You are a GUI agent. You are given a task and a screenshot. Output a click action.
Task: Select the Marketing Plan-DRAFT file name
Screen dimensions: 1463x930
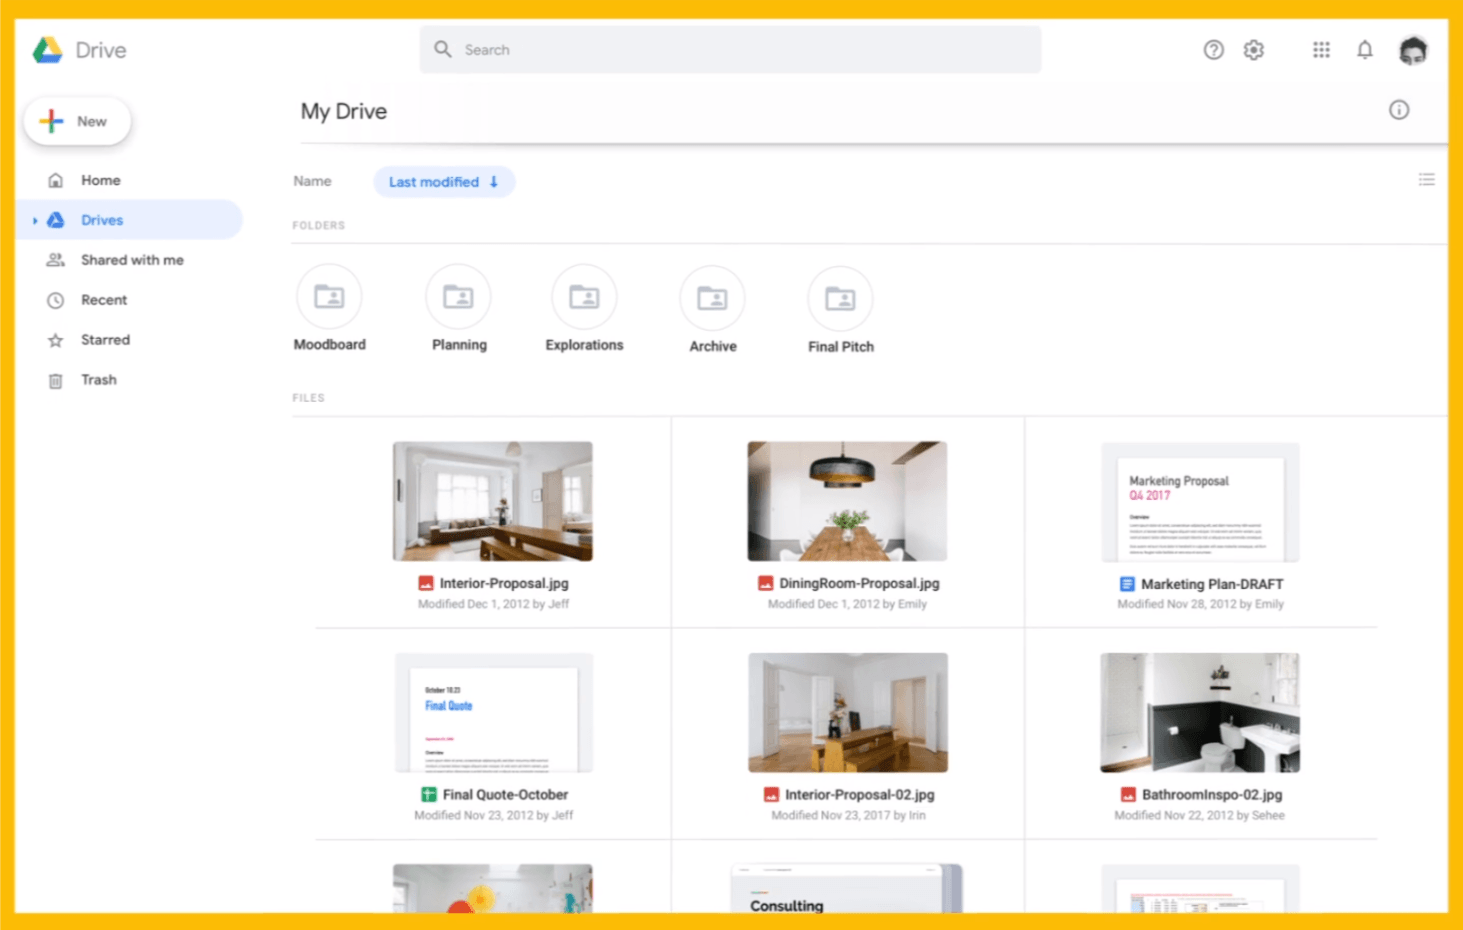pyautogui.click(x=1212, y=584)
